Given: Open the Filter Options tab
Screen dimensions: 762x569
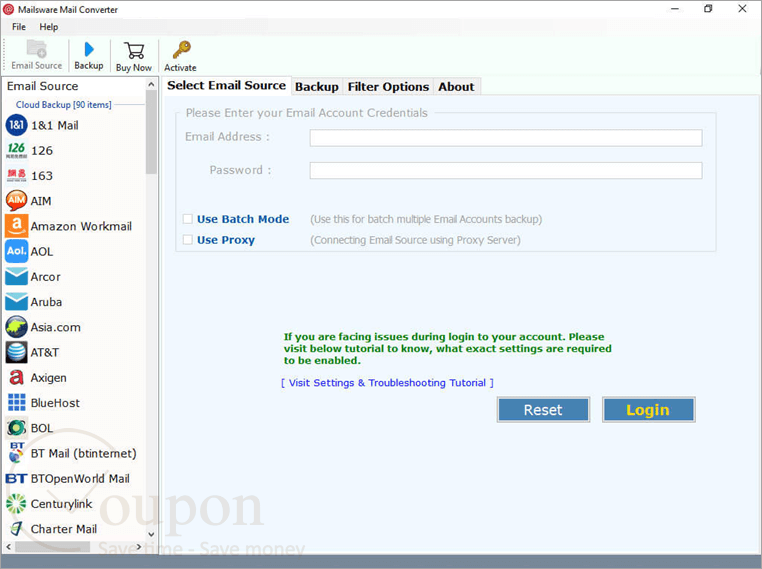Looking at the screenshot, I should (388, 86).
